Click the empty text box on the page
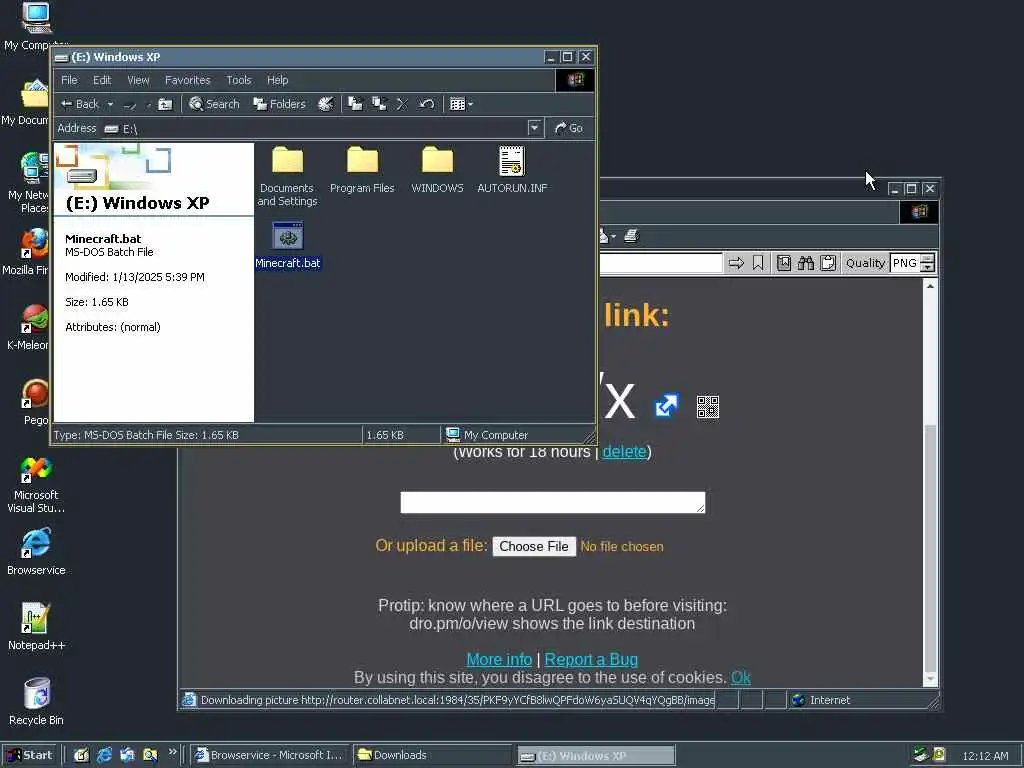This screenshot has width=1024, height=768. tap(552, 502)
